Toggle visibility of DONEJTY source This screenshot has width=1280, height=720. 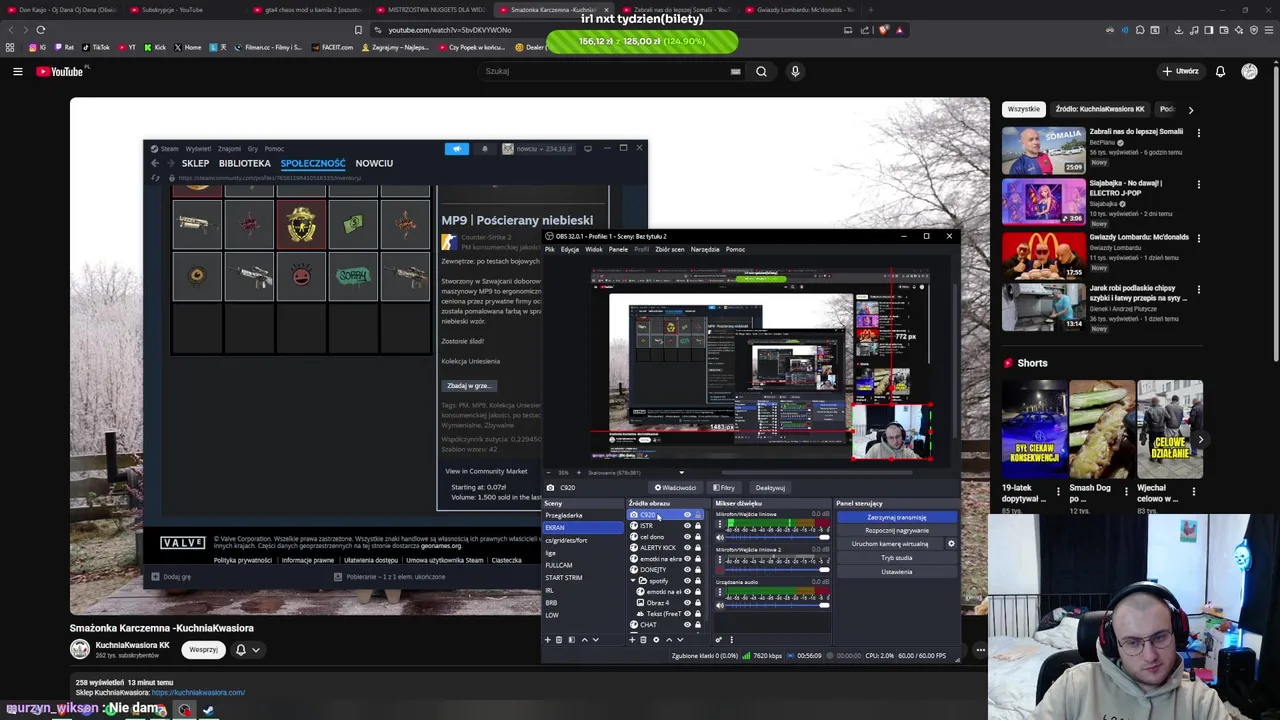click(x=687, y=570)
